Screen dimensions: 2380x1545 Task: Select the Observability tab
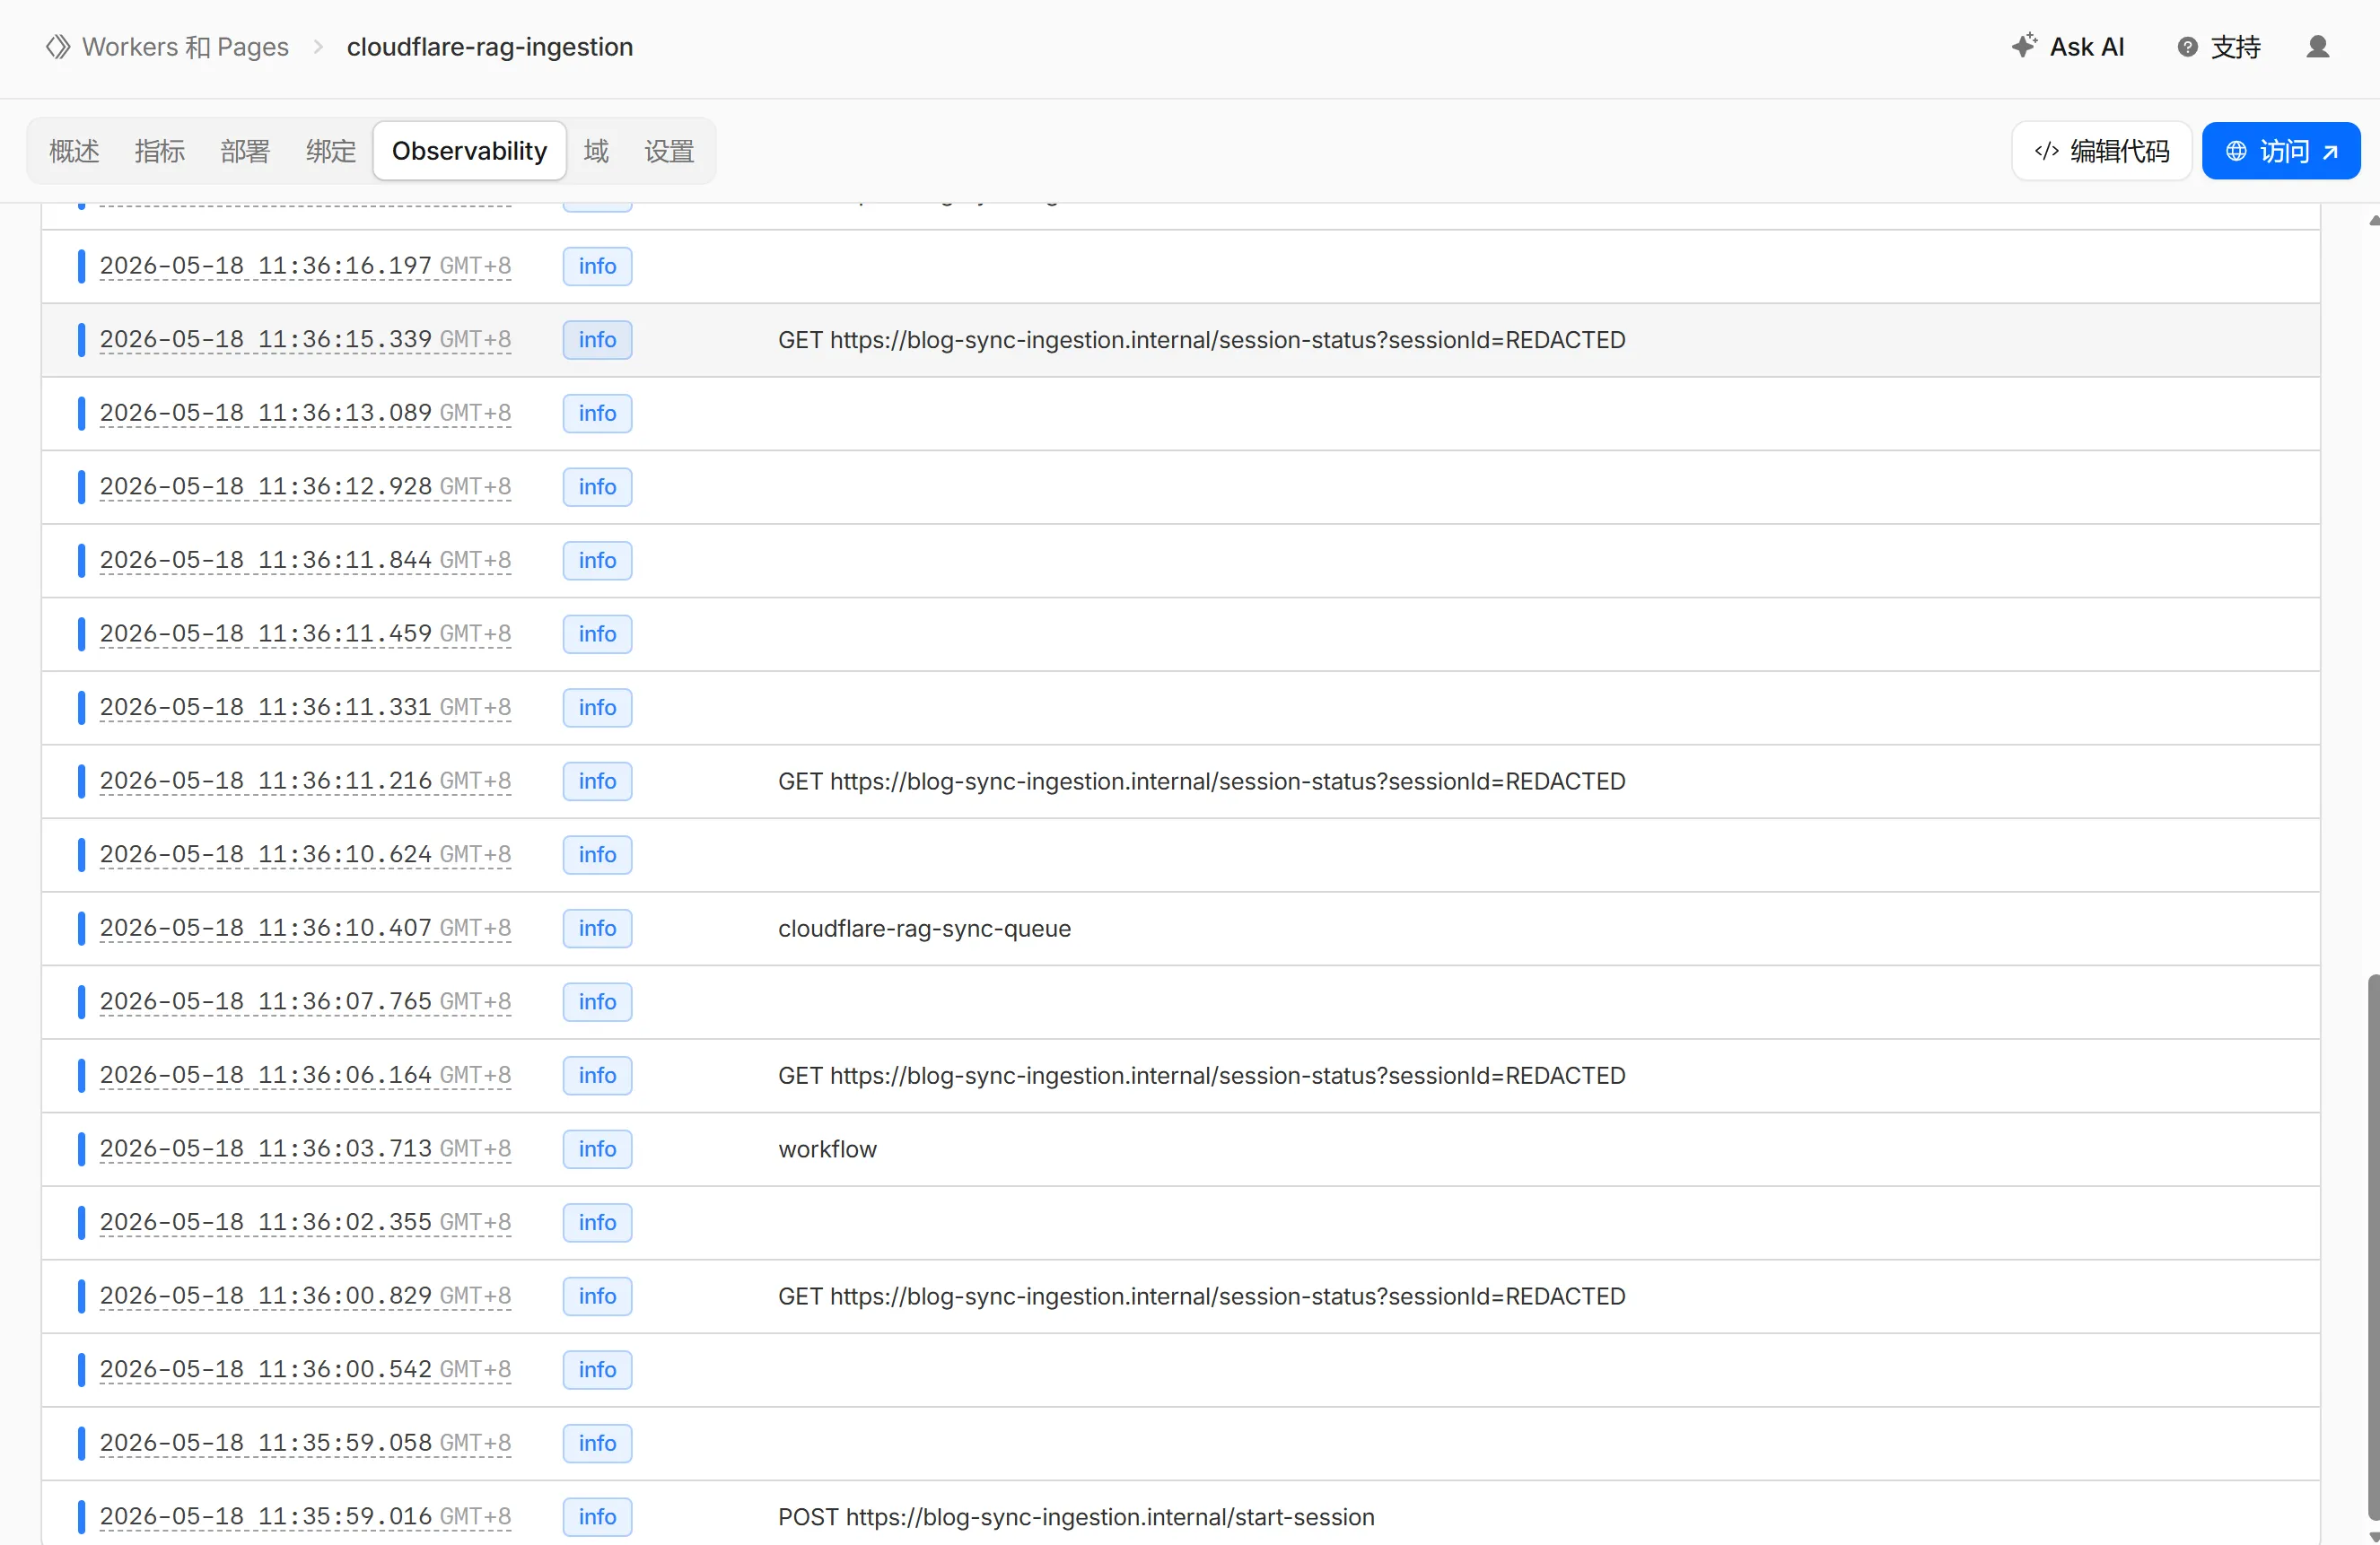pyautogui.click(x=470, y=151)
